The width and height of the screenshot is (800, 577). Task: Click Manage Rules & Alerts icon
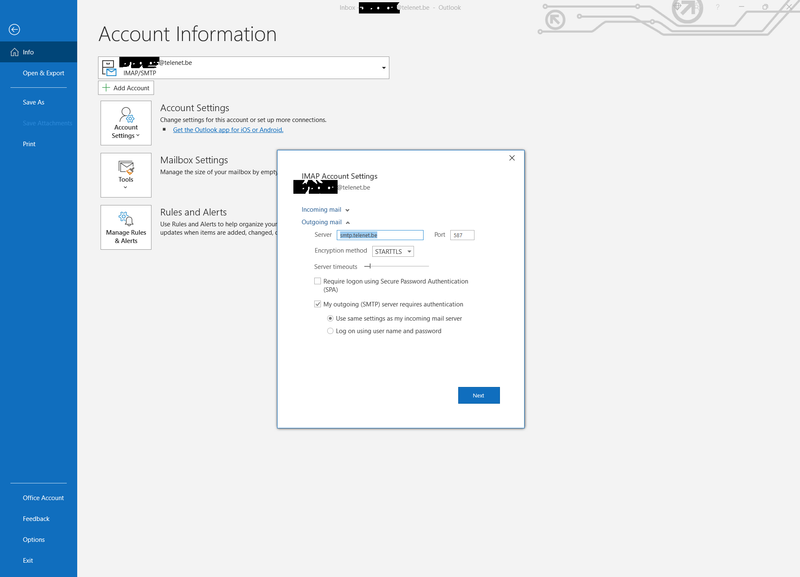click(x=126, y=227)
